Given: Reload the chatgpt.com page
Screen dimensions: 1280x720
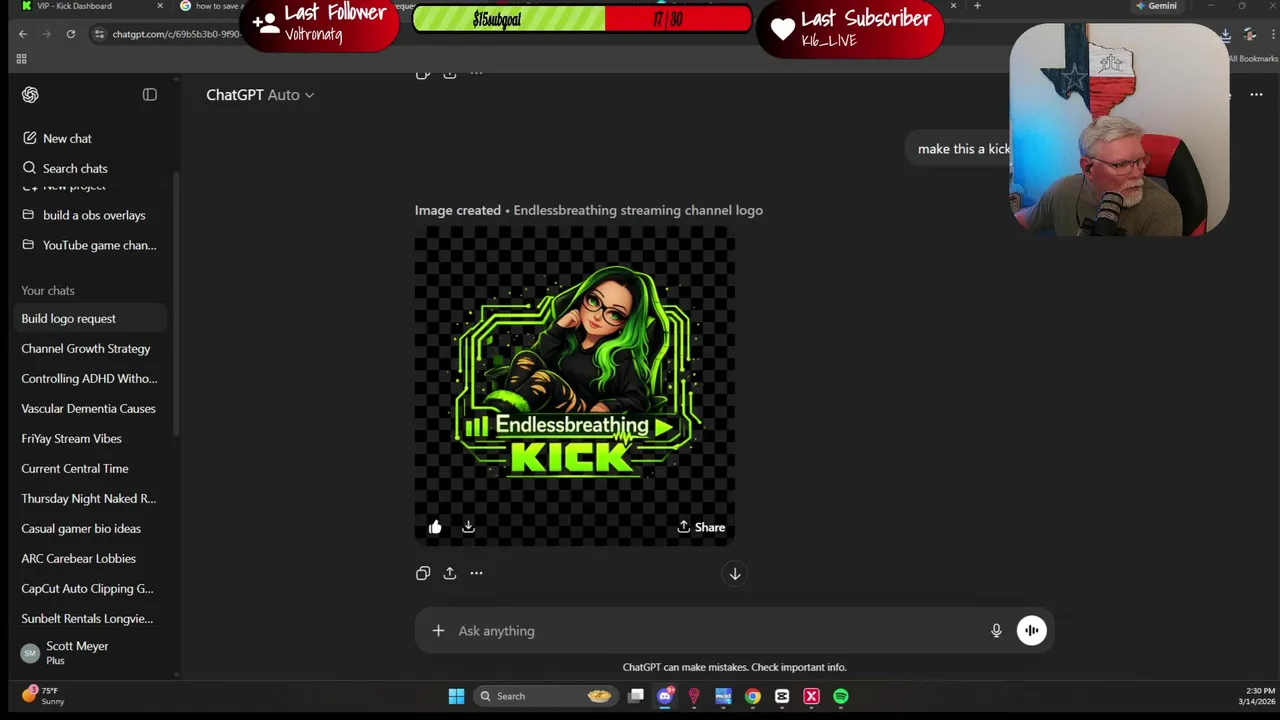Looking at the screenshot, I should point(71,34).
